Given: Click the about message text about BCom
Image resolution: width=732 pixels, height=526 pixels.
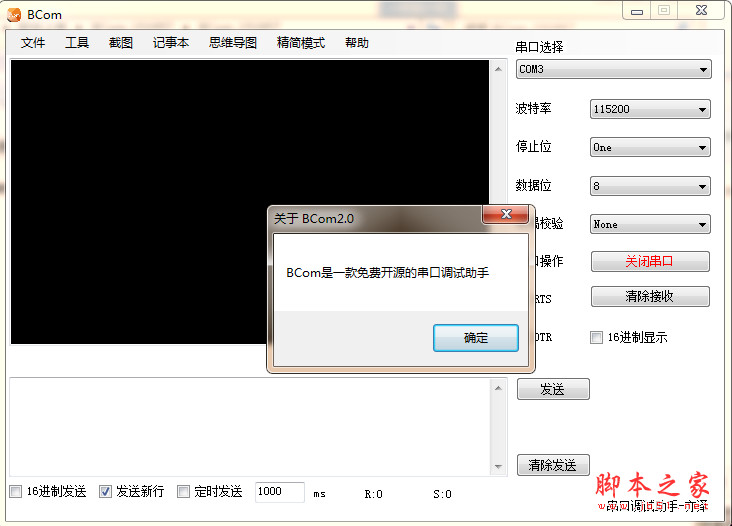Looking at the screenshot, I should coord(387,273).
